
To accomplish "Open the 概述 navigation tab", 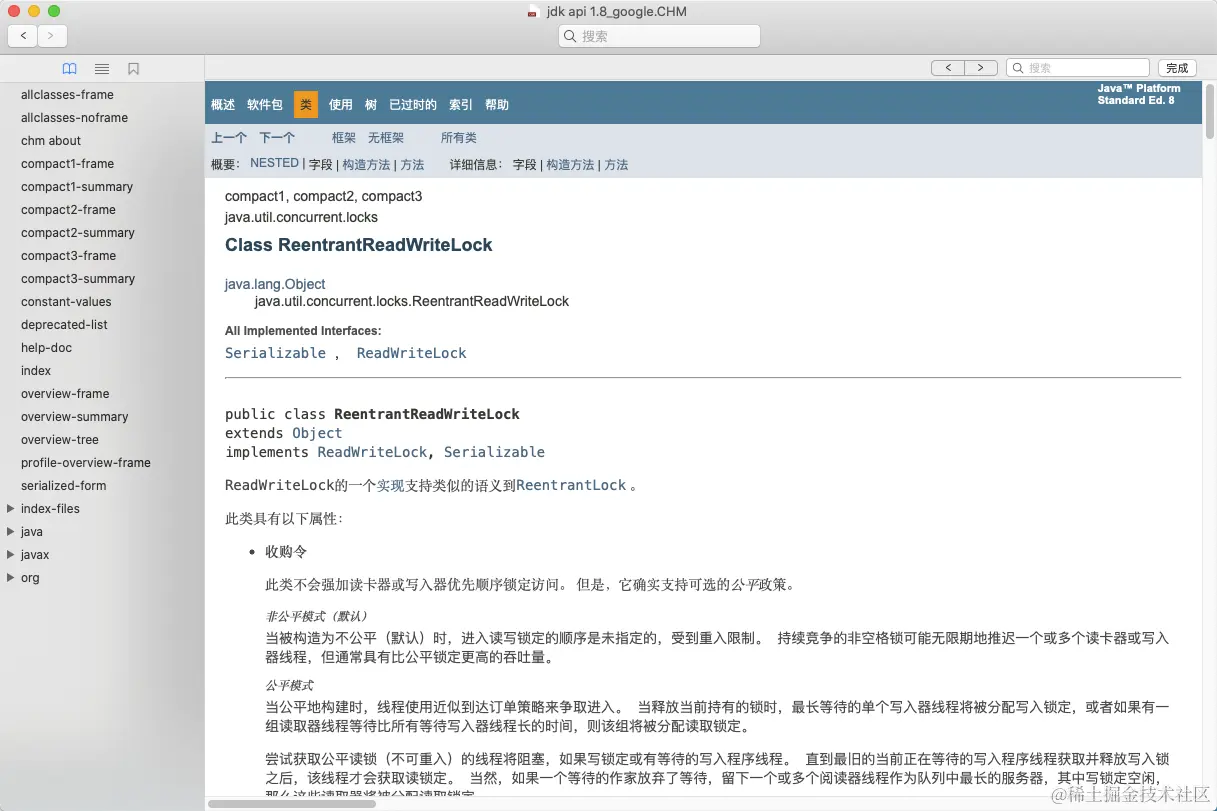I will coord(223,105).
